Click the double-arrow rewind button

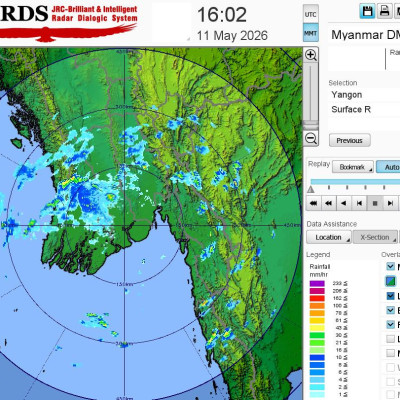[328, 203]
